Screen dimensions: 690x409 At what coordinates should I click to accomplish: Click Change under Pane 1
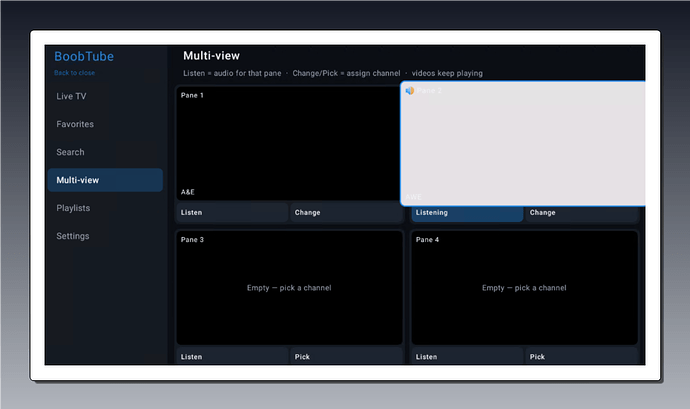click(346, 213)
